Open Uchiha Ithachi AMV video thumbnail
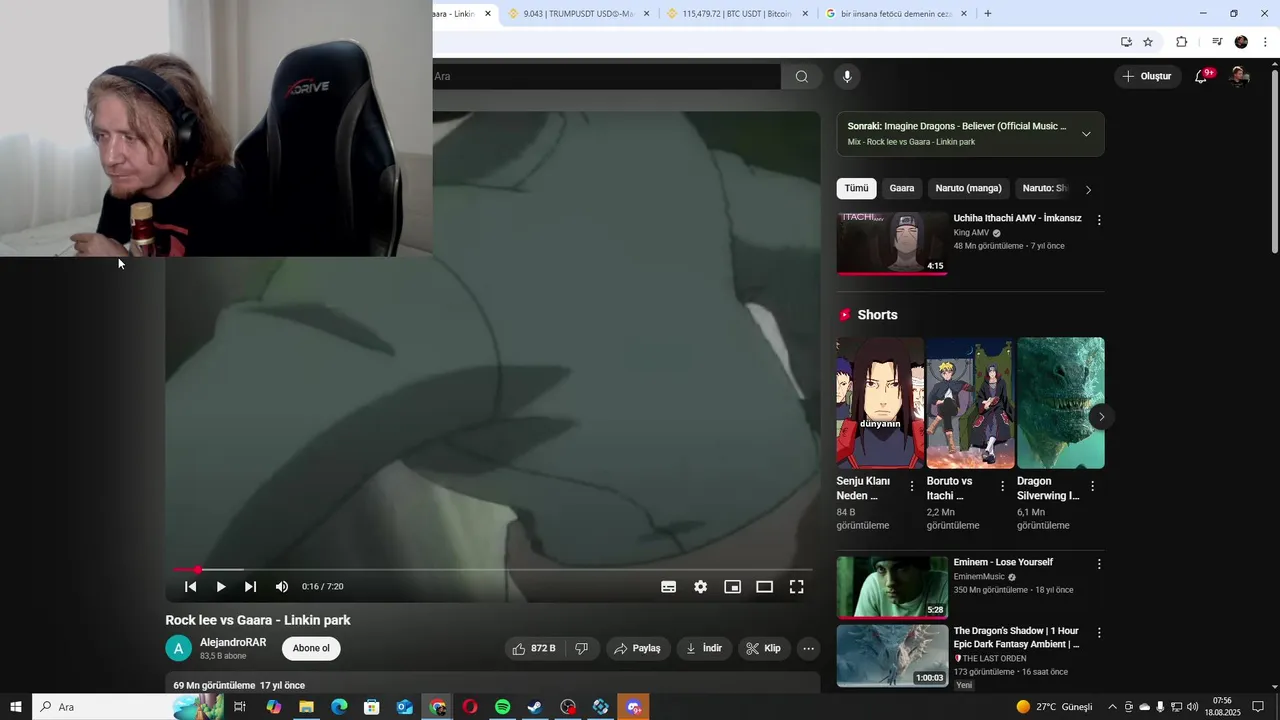This screenshot has width=1280, height=720. [892, 242]
